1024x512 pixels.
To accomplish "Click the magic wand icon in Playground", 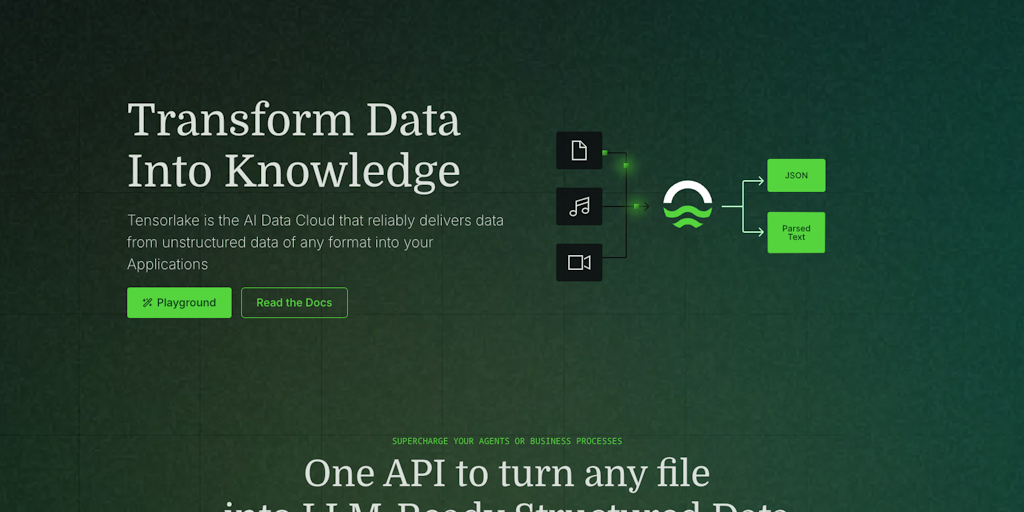I will [148, 303].
